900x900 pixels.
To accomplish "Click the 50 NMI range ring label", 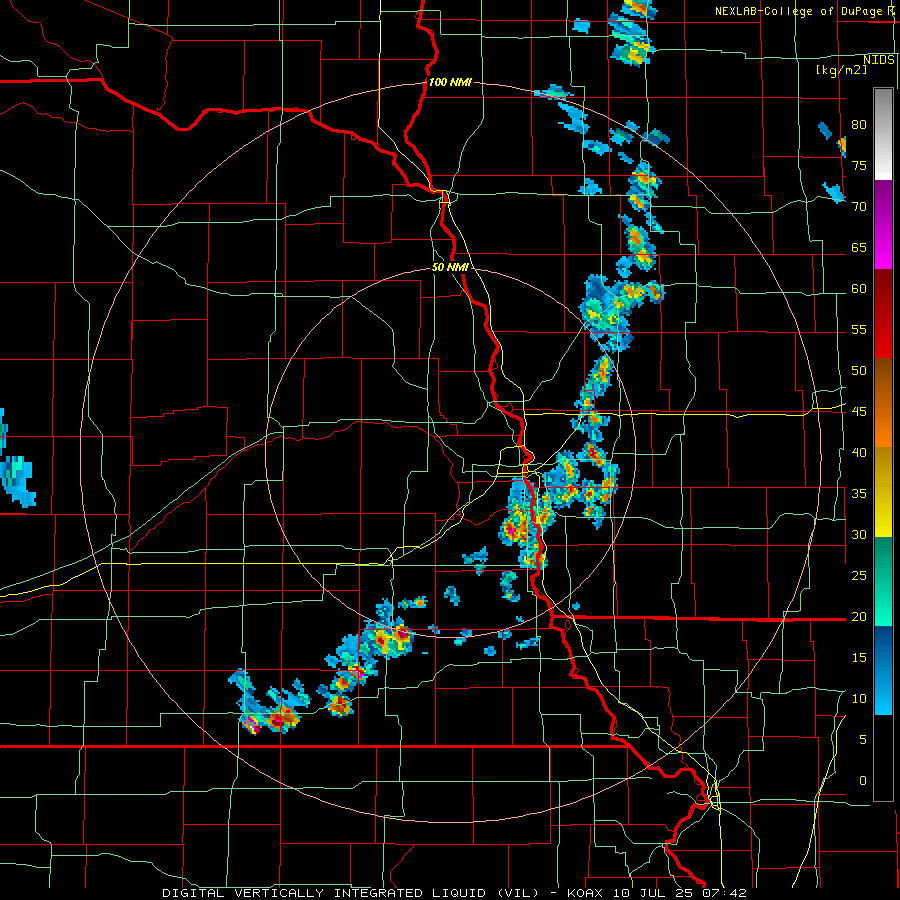I will pyautogui.click(x=450, y=267).
